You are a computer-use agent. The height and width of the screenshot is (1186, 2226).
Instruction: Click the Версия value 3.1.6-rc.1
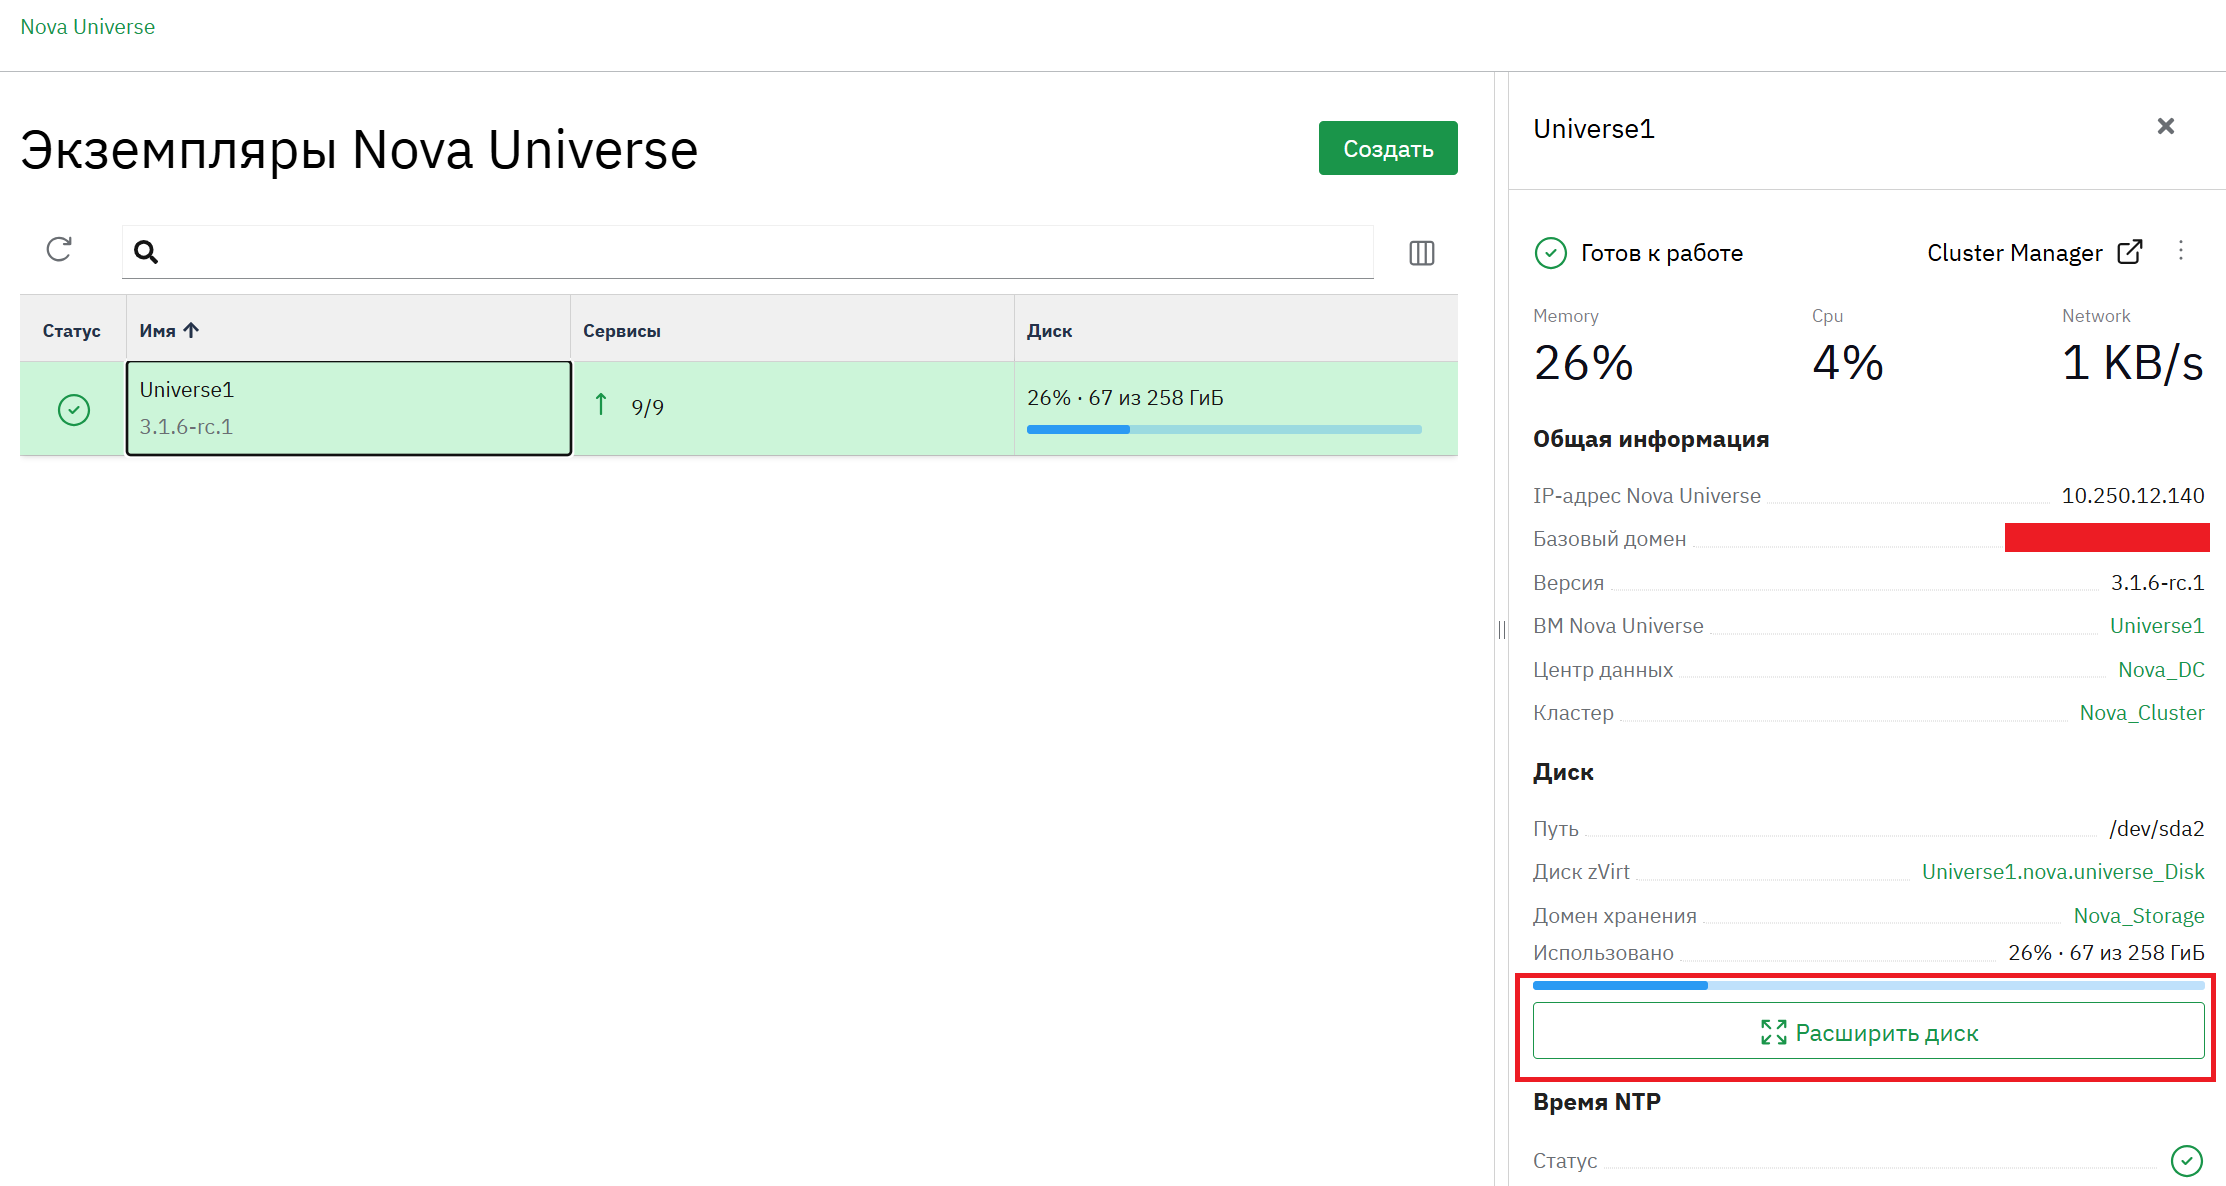pos(2157,583)
